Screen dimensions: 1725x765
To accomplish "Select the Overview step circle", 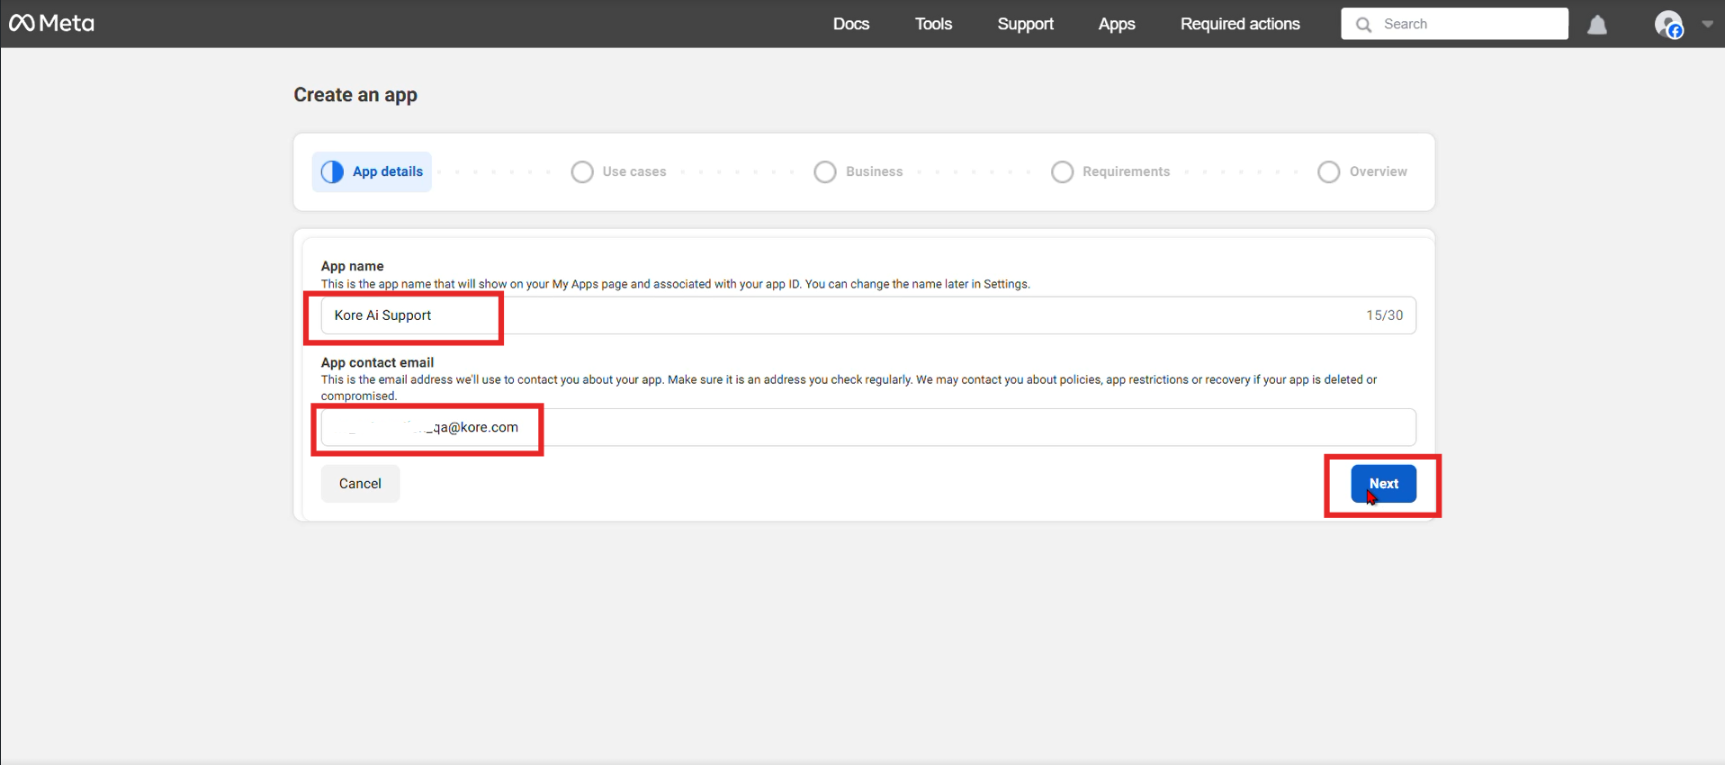I will 1328,172.
